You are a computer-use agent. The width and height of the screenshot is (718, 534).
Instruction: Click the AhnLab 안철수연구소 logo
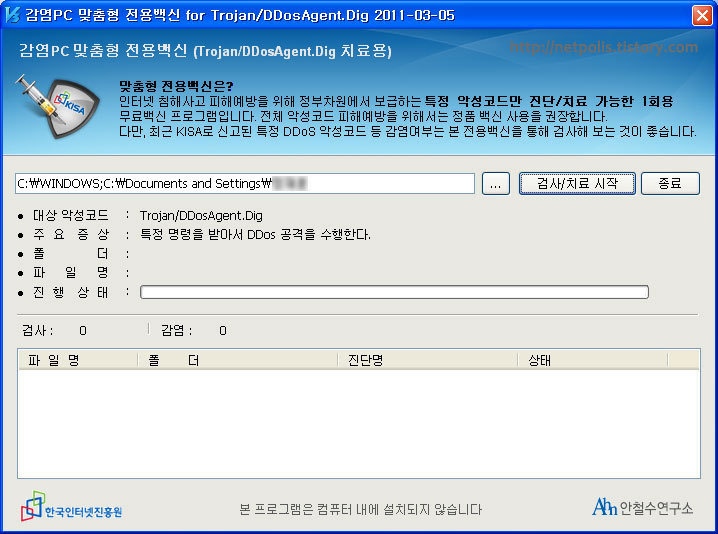coord(642,507)
